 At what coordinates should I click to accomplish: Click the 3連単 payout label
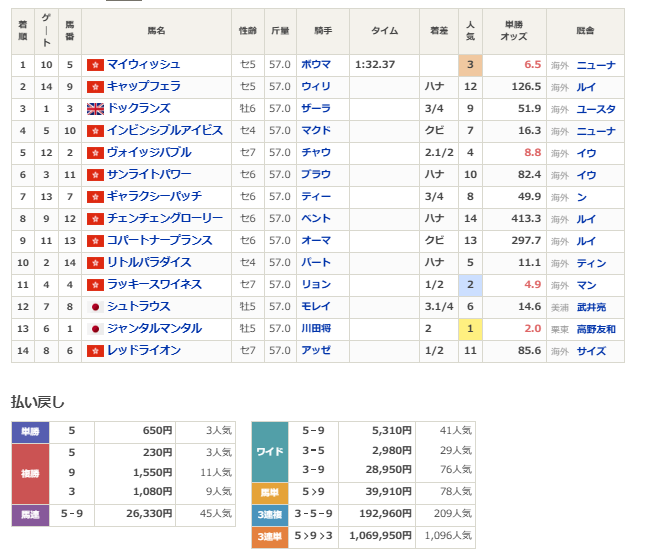point(269,536)
